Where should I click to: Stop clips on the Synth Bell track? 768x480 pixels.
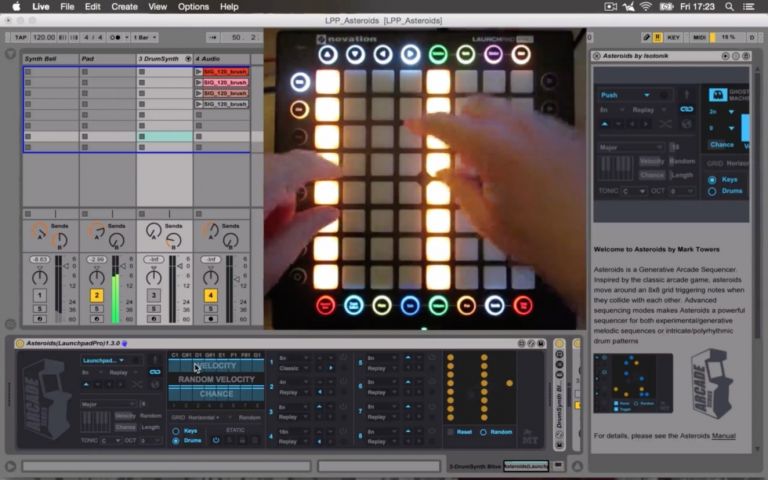(28, 214)
